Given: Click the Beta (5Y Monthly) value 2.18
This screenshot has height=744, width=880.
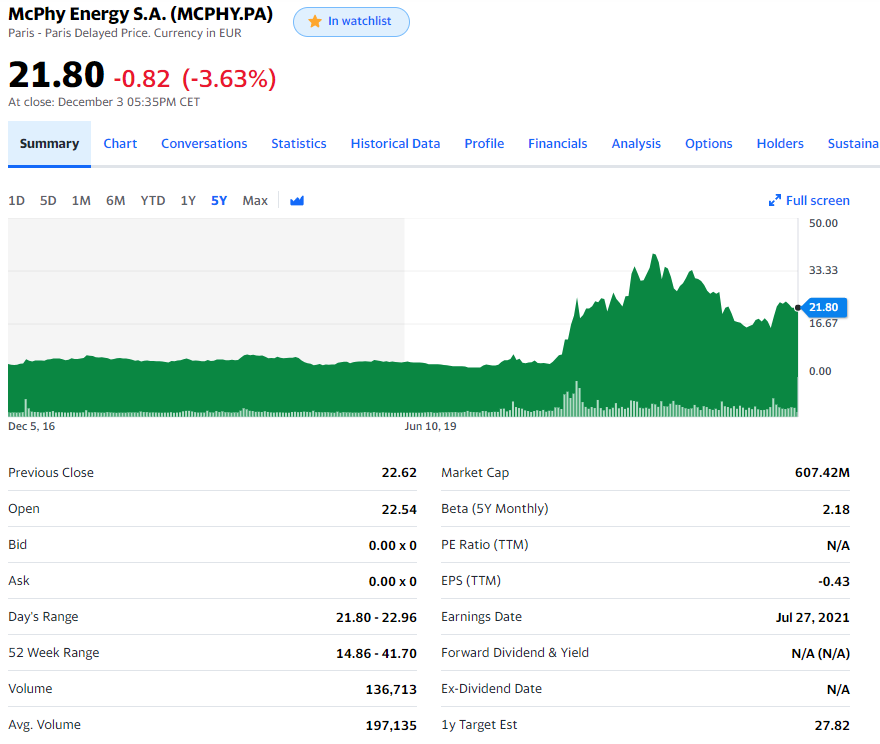Looking at the screenshot, I should (x=836, y=509).
